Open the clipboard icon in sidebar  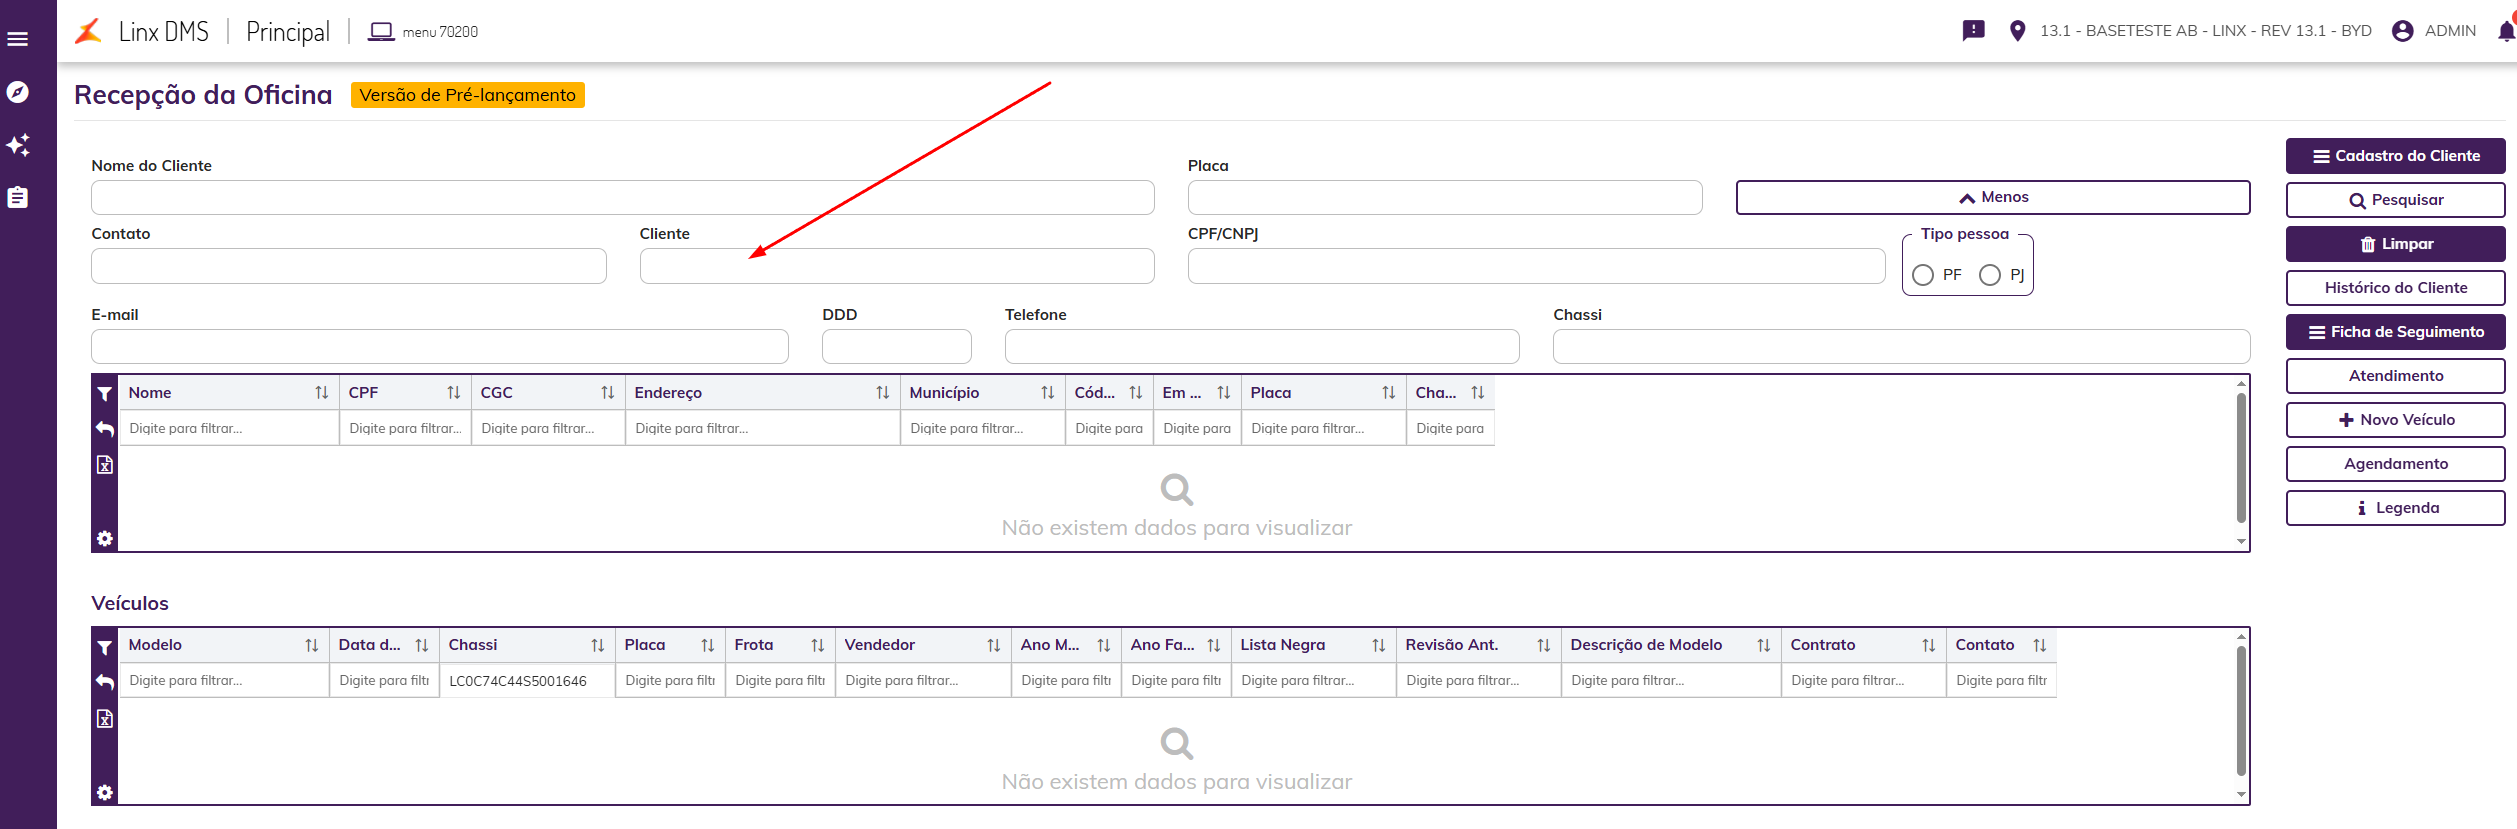pos(18,198)
